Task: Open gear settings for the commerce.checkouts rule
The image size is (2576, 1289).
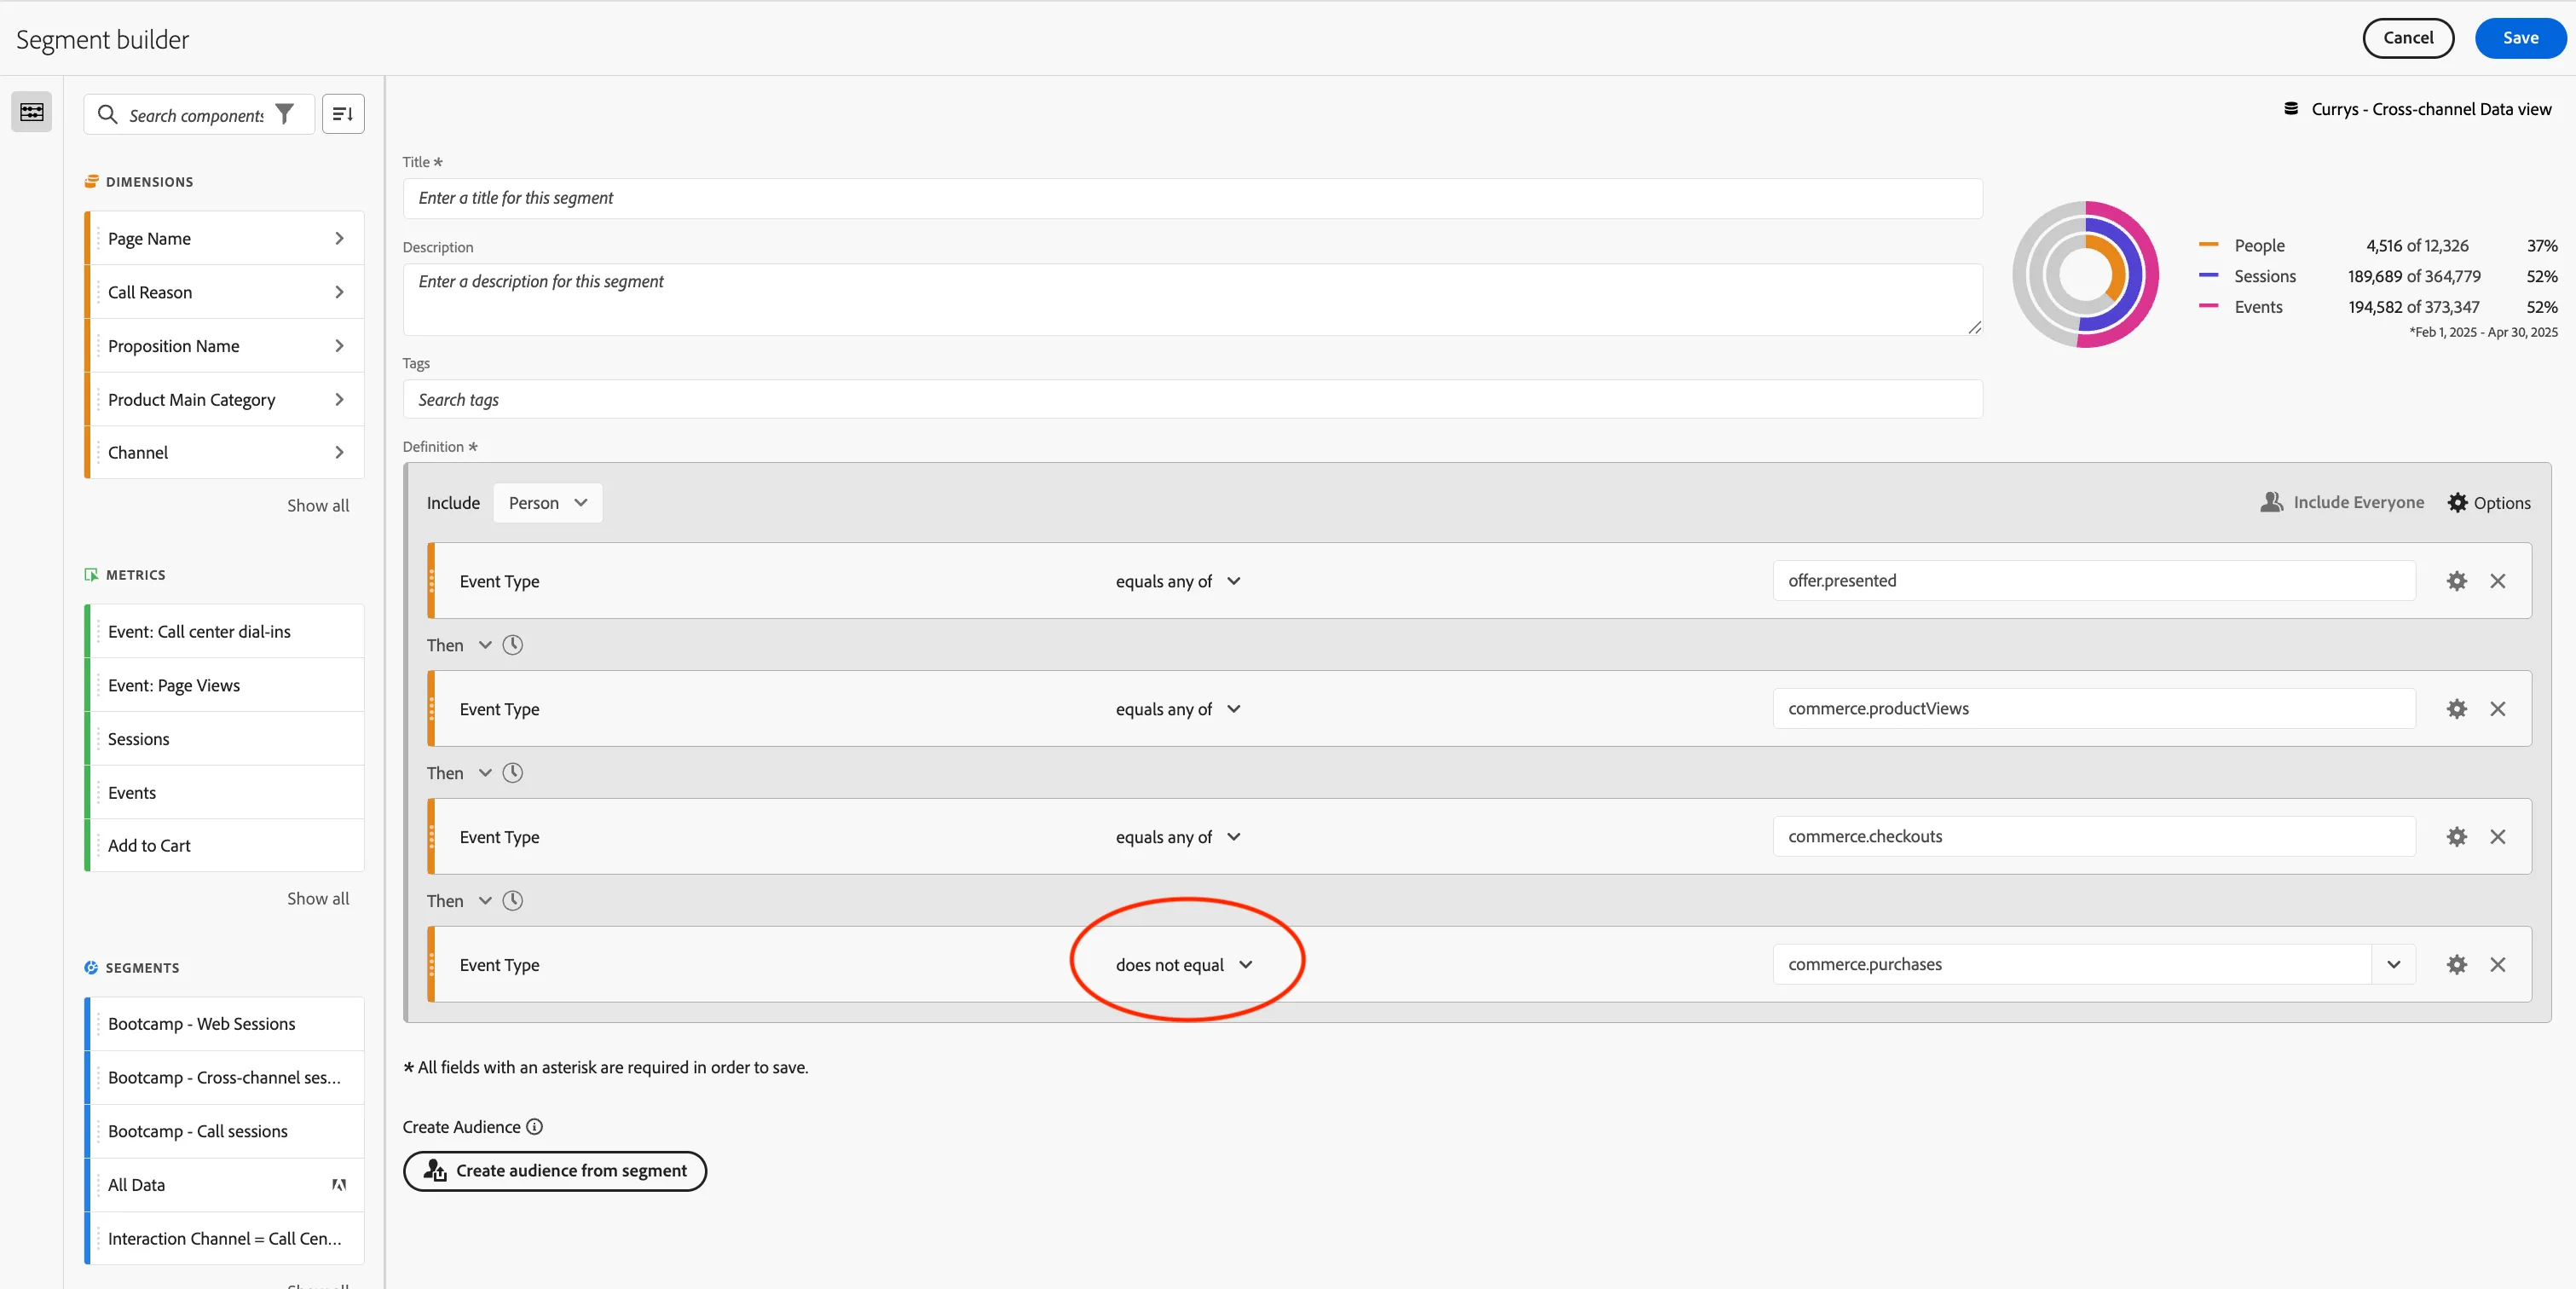Action: pos(2456,837)
